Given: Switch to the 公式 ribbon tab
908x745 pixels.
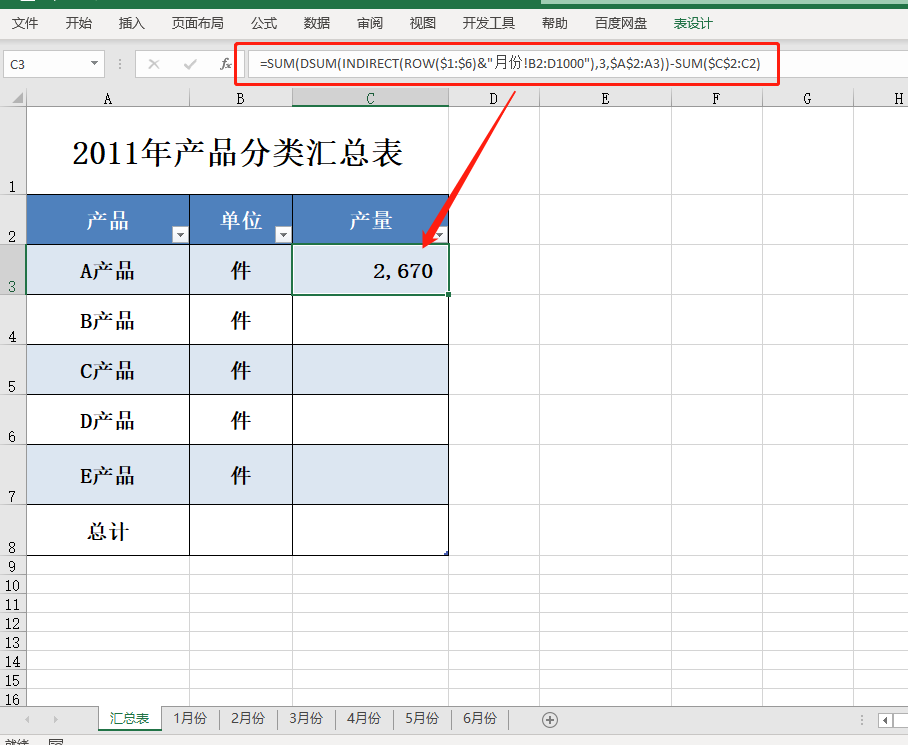Looking at the screenshot, I should [263, 23].
